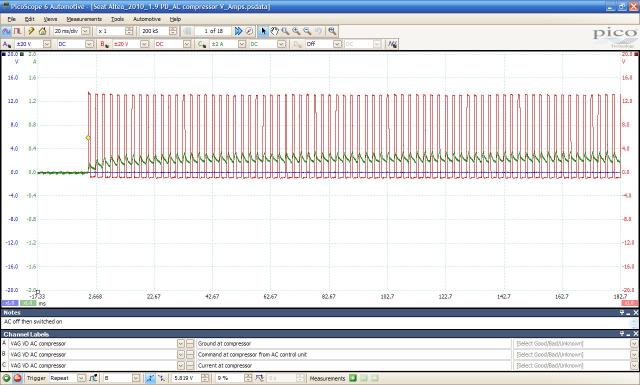Open Channel D Off range dropdown
The width and height of the screenshot is (640, 385).
[337, 44]
